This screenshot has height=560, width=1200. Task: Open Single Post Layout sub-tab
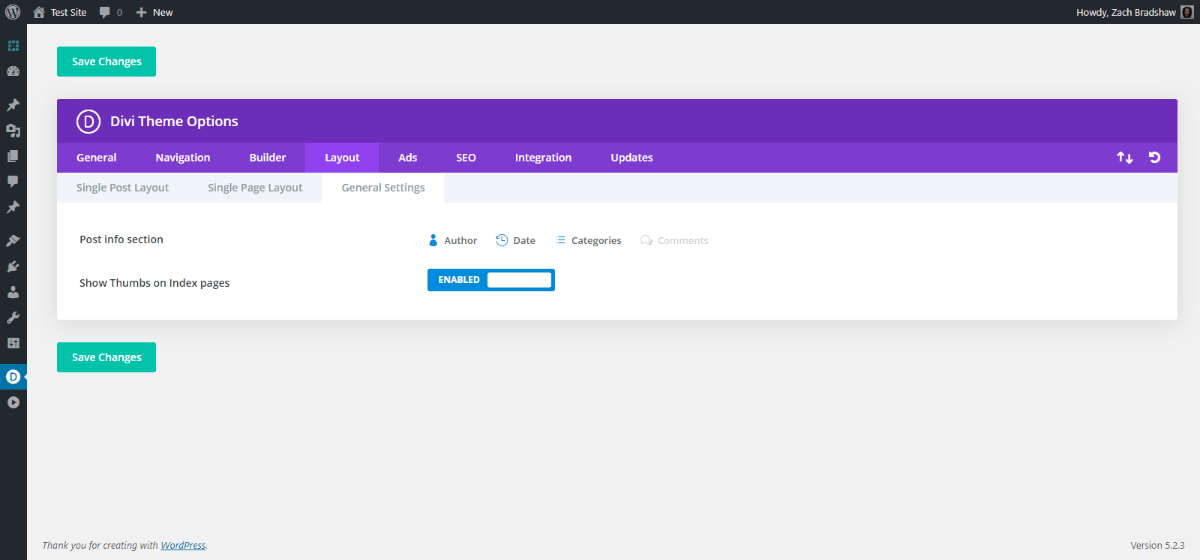[123, 188]
